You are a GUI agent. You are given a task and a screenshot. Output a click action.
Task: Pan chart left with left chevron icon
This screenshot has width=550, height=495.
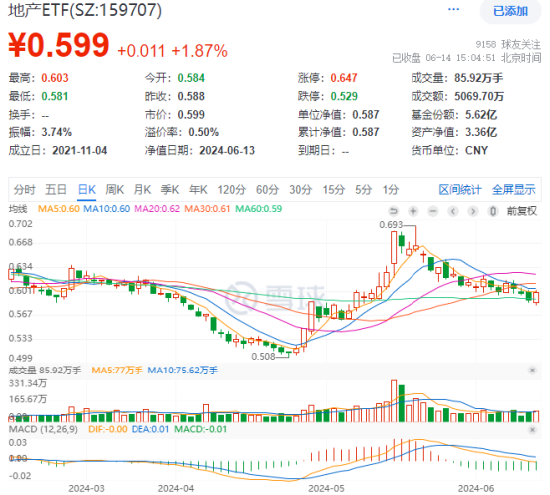pos(453,211)
